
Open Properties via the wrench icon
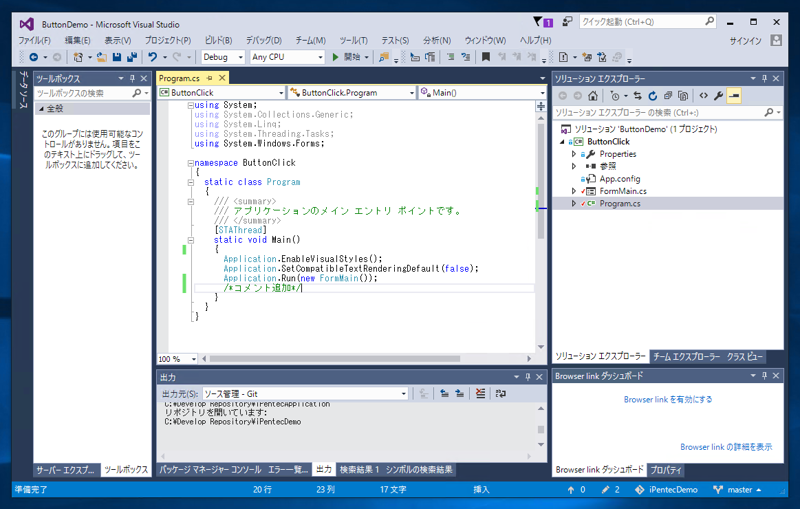pos(718,95)
